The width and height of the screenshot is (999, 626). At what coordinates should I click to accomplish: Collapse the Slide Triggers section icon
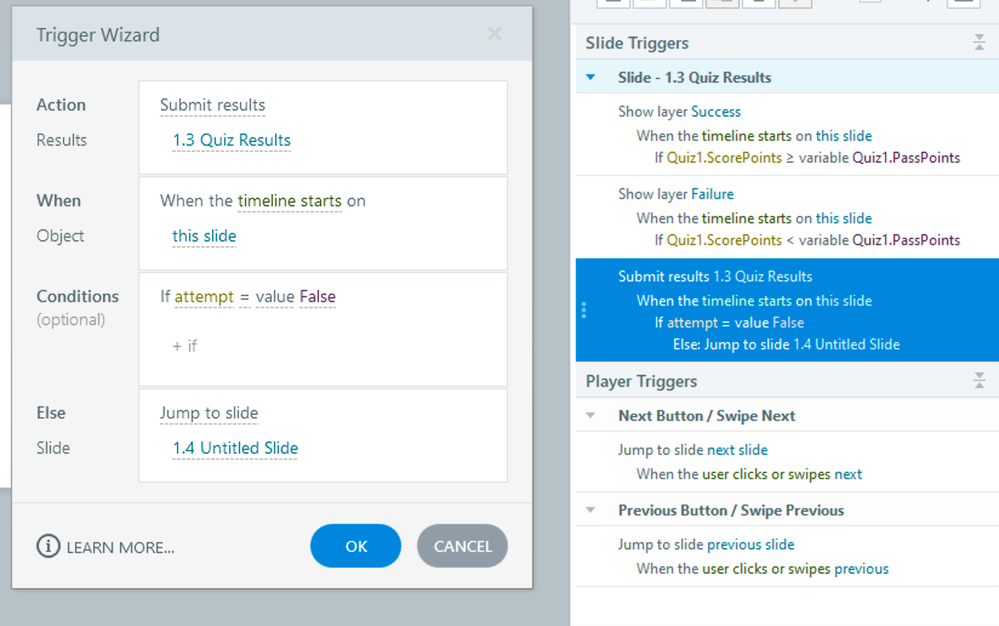[x=979, y=43]
